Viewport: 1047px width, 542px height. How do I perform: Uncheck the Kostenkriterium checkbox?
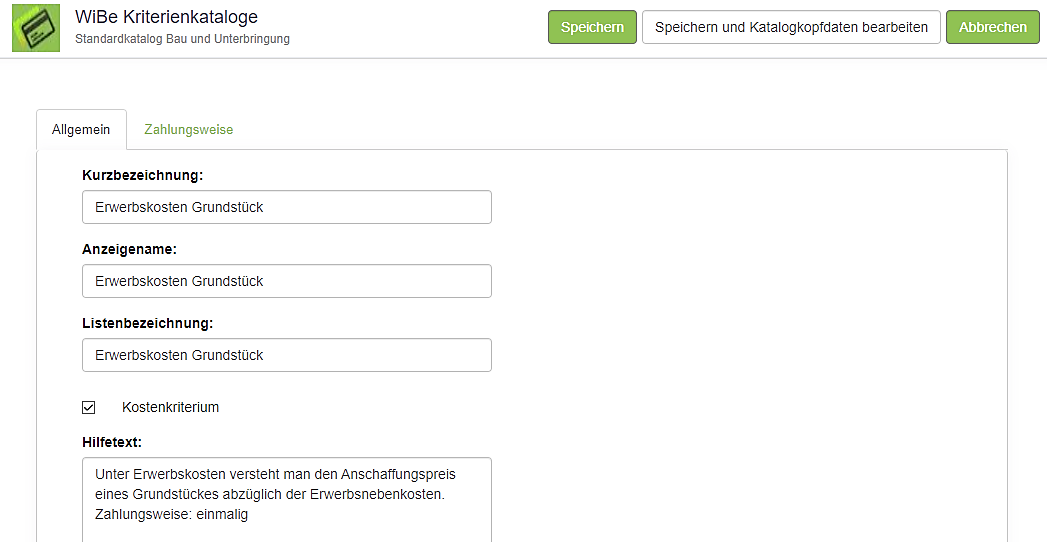click(89, 407)
